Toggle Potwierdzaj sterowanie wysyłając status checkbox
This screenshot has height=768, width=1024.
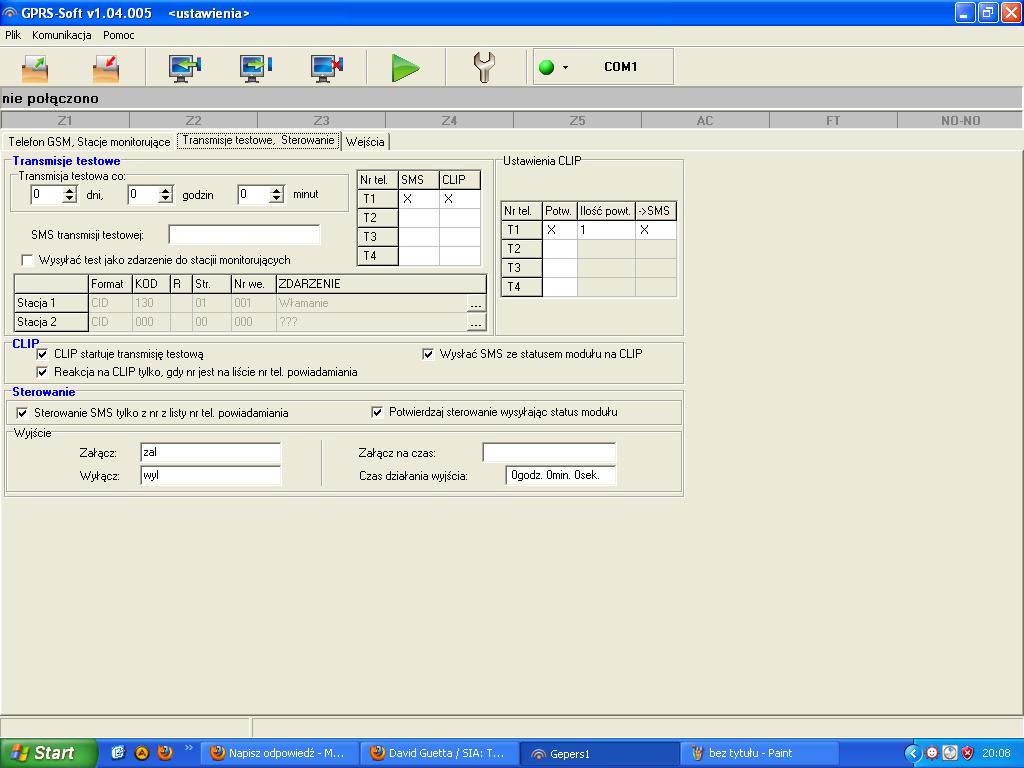click(377, 412)
